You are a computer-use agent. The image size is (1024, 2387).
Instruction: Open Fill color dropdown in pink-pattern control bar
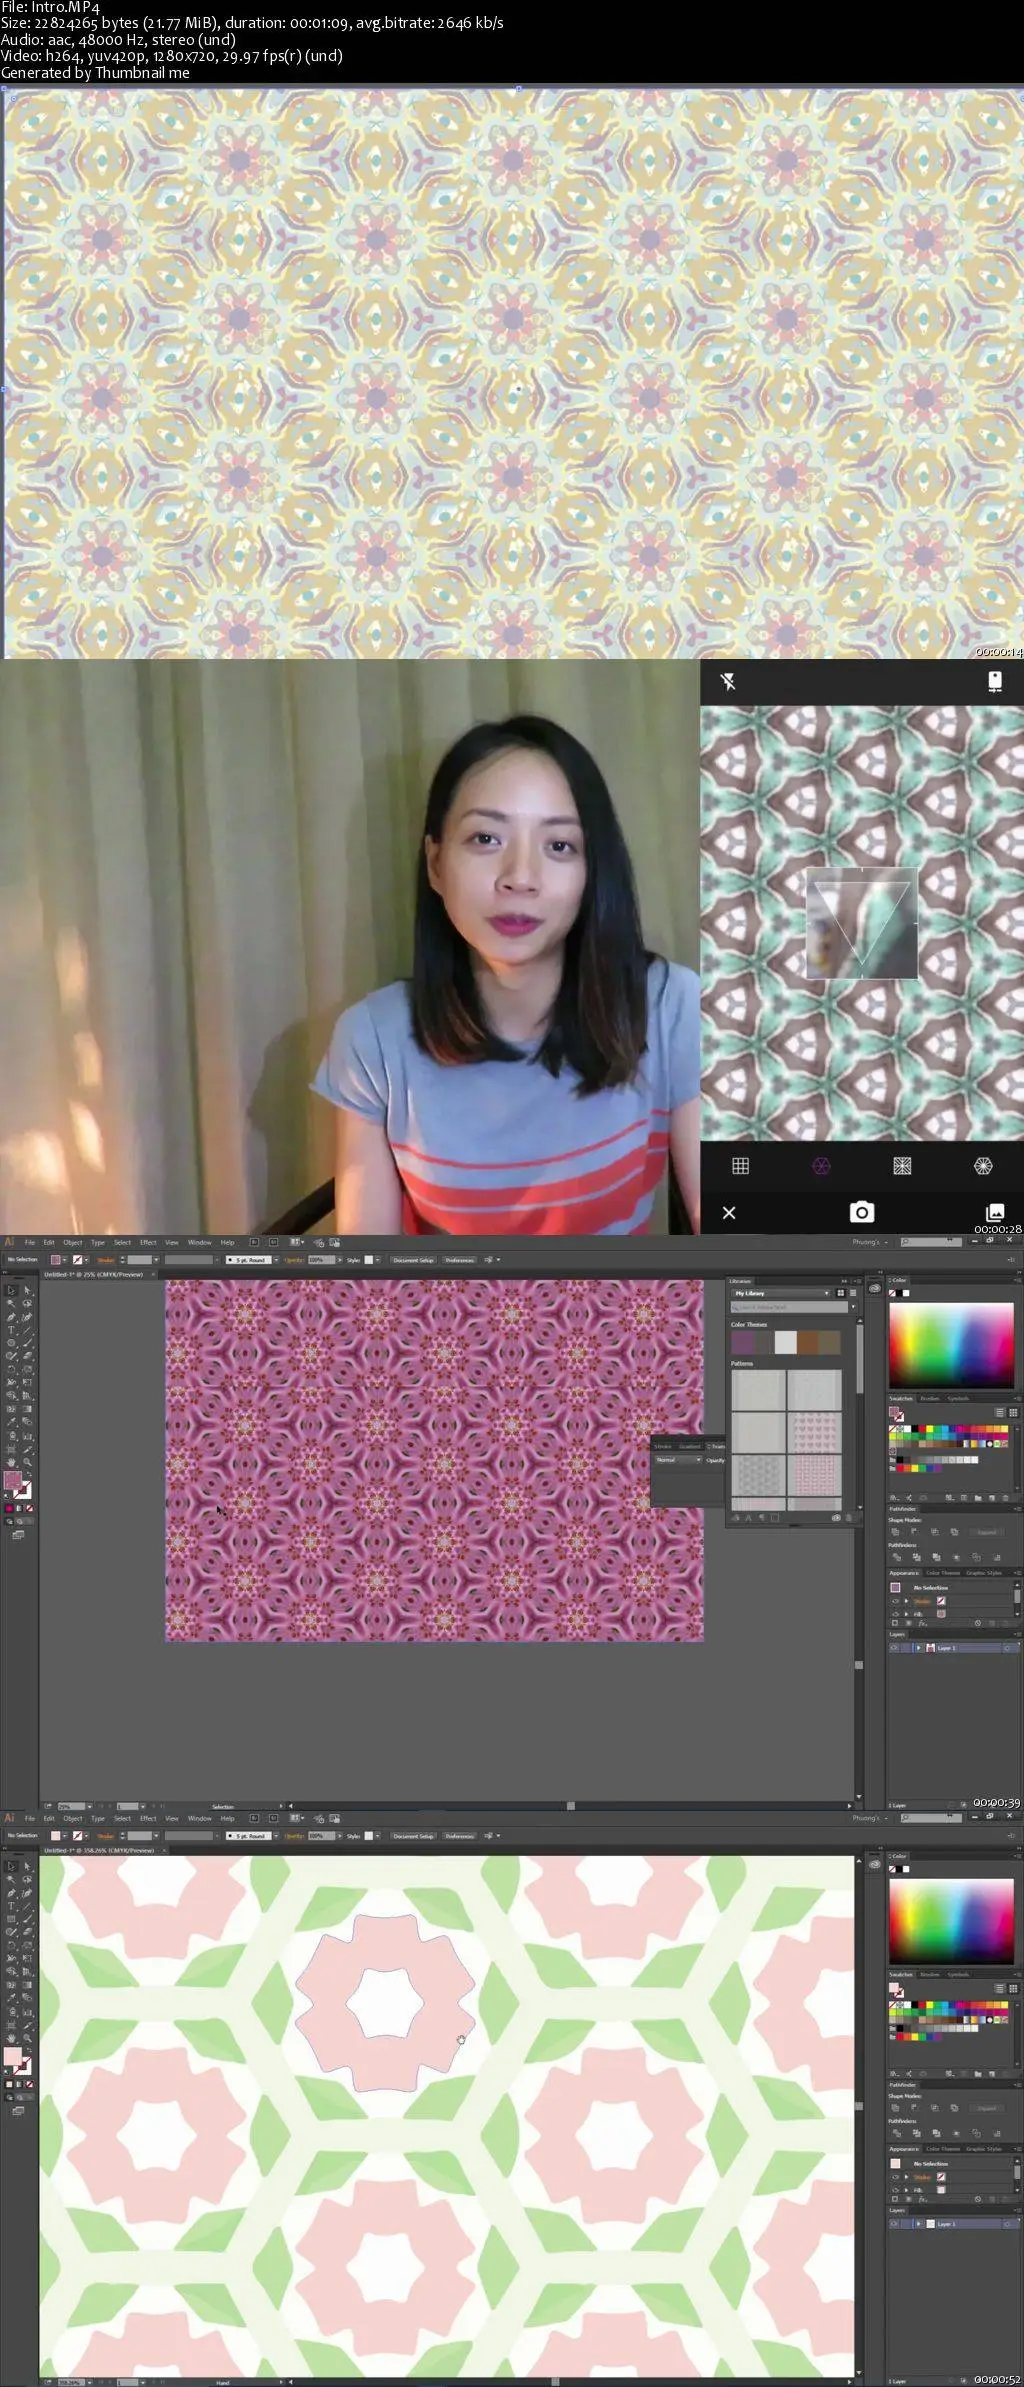click(x=64, y=1259)
